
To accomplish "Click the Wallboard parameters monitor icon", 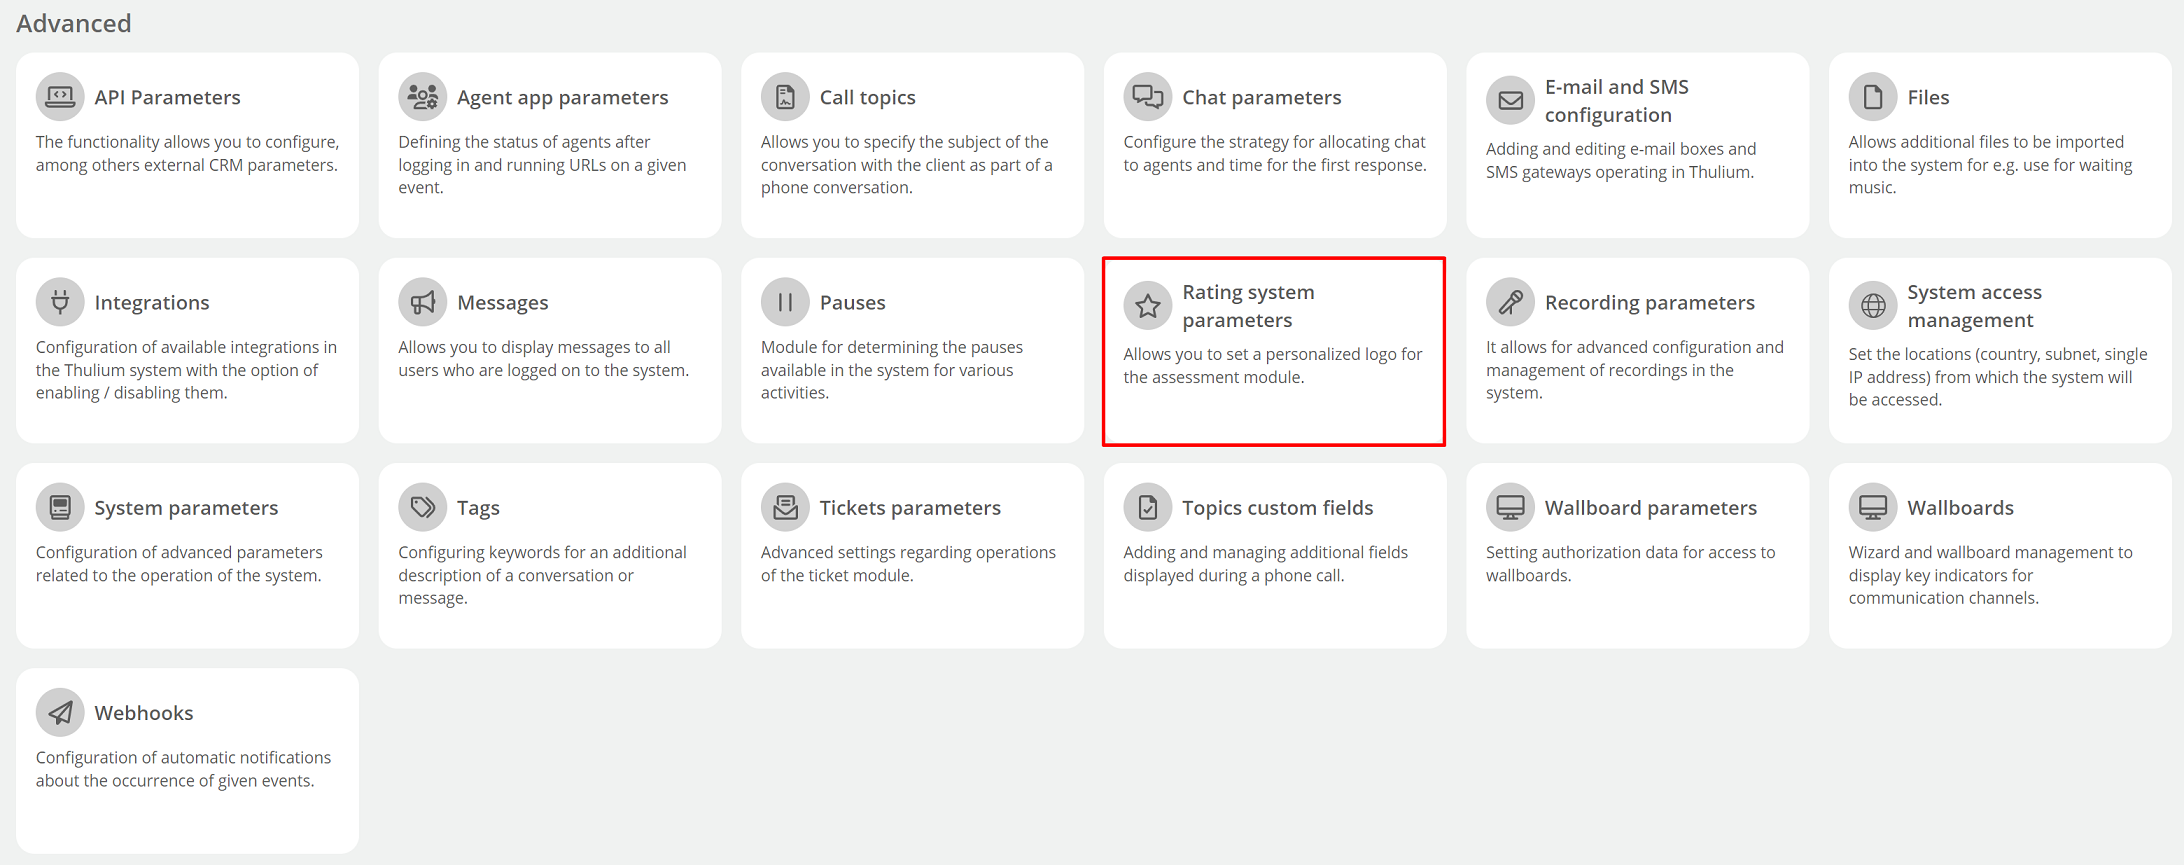I will (x=1510, y=508).
